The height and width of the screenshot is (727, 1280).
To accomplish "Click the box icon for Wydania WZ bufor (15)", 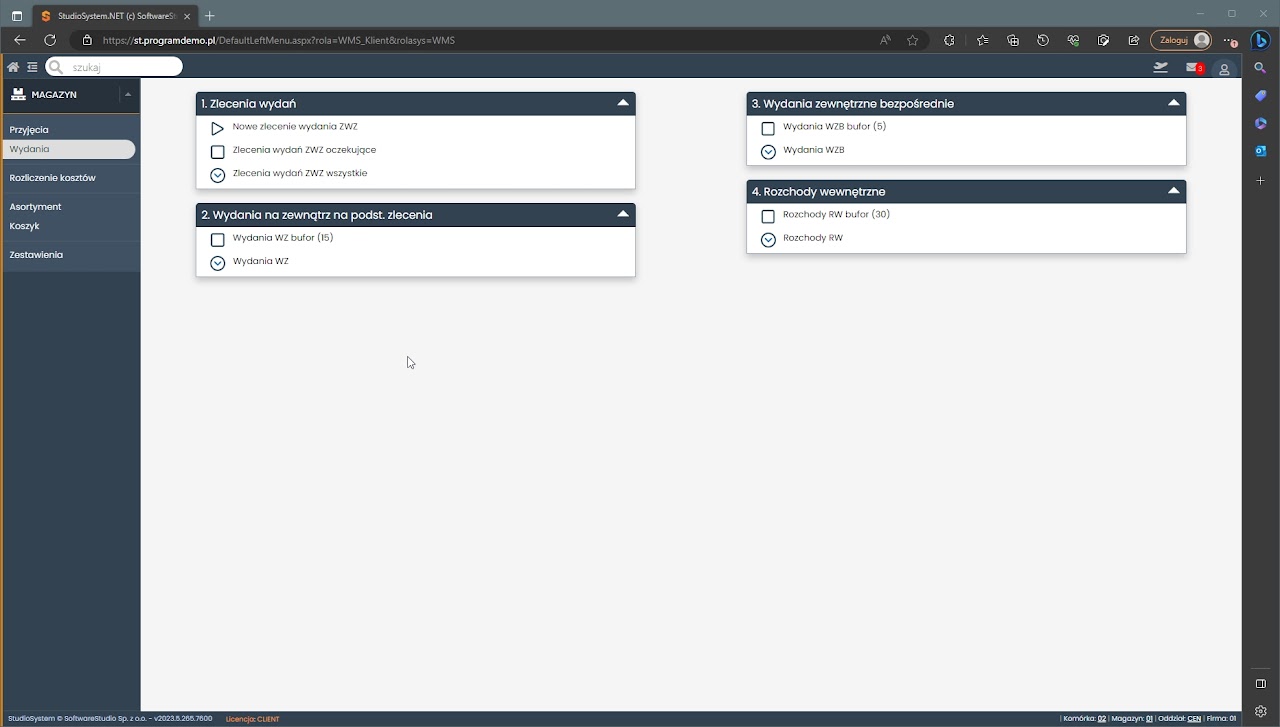I will point(217,240).
